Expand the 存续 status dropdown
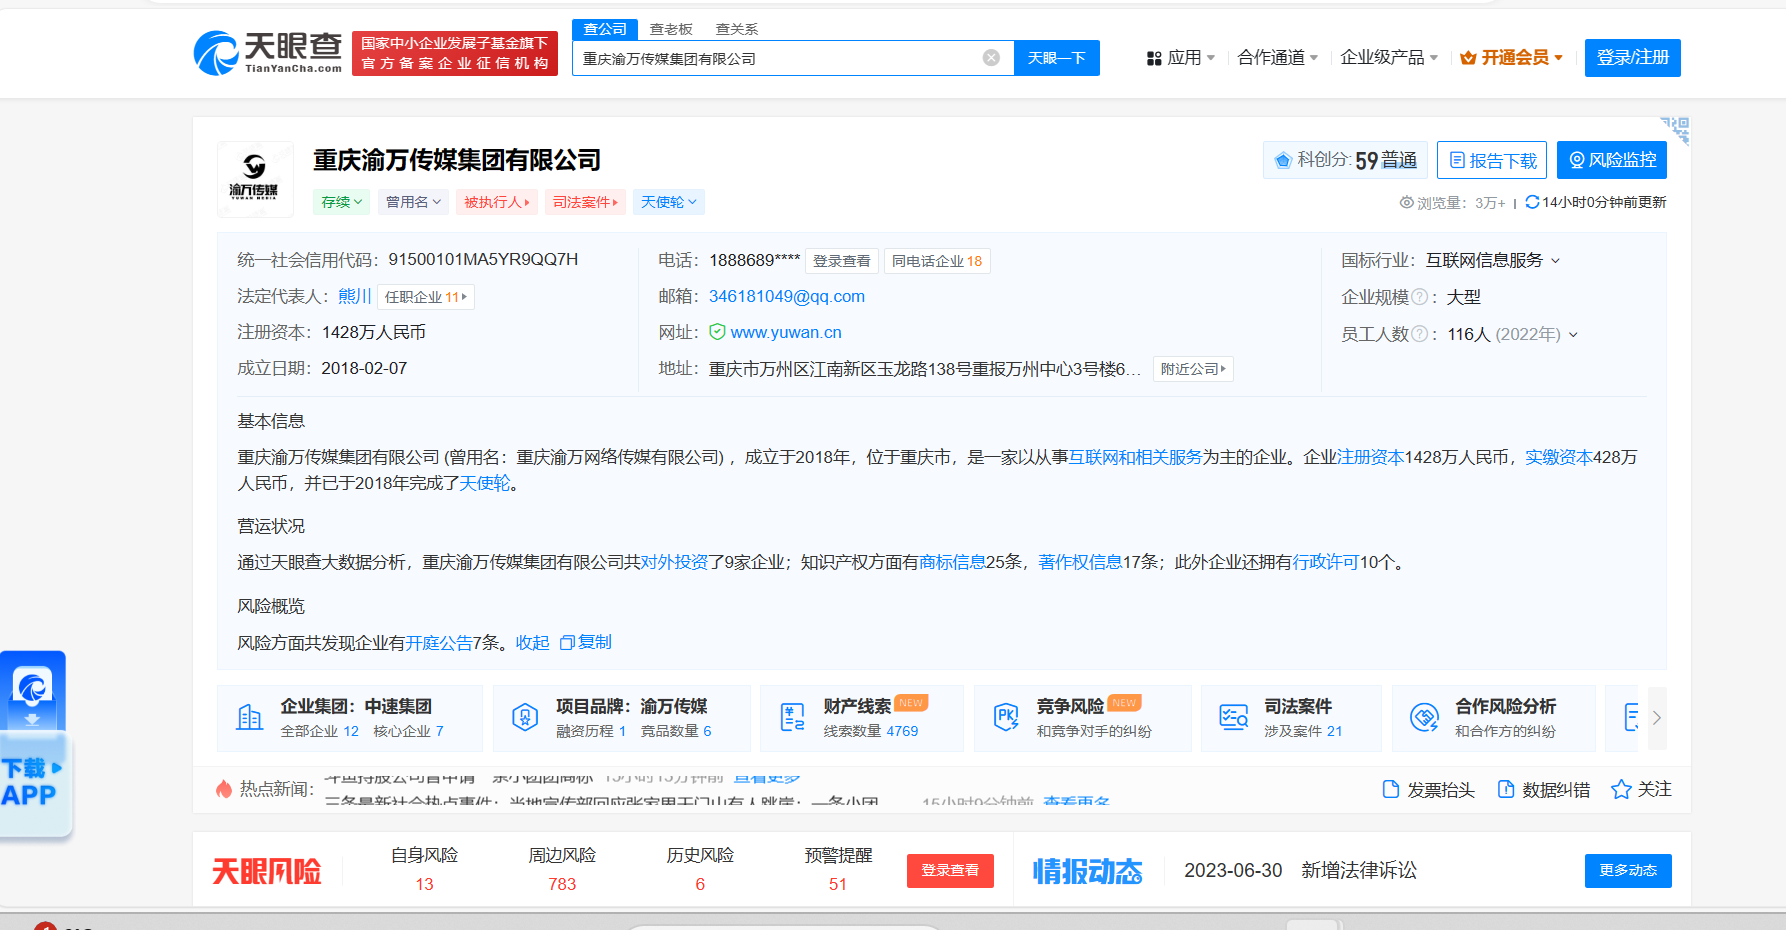Image resolution: width=1786 pixels, height=930 pixels. (342, 202)
